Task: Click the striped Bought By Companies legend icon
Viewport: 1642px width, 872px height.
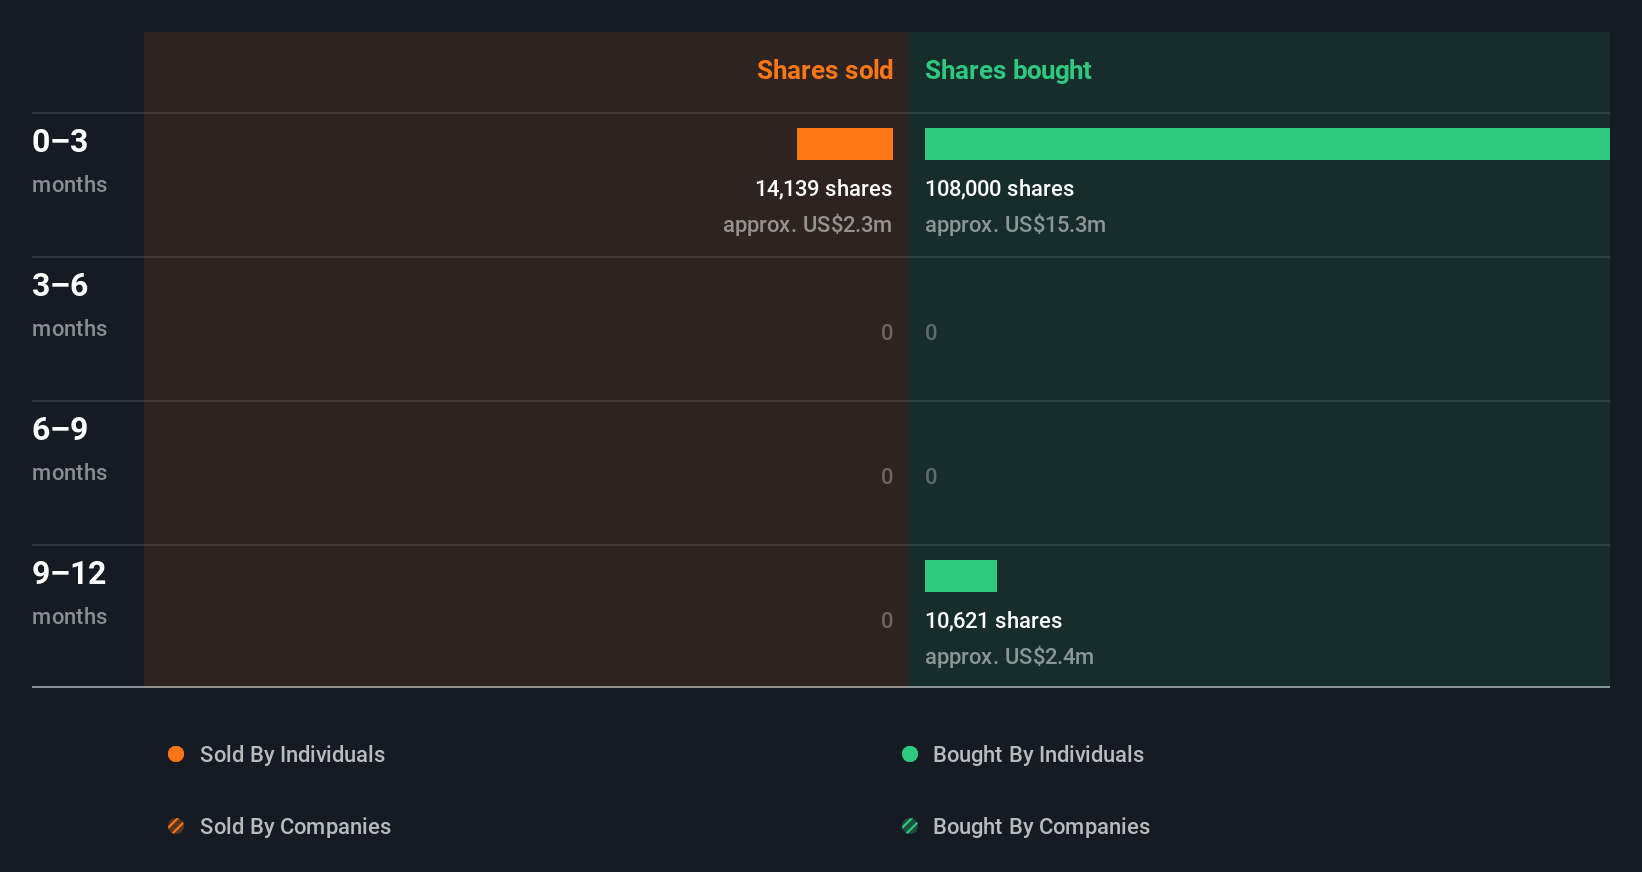Action: [910, 826]
